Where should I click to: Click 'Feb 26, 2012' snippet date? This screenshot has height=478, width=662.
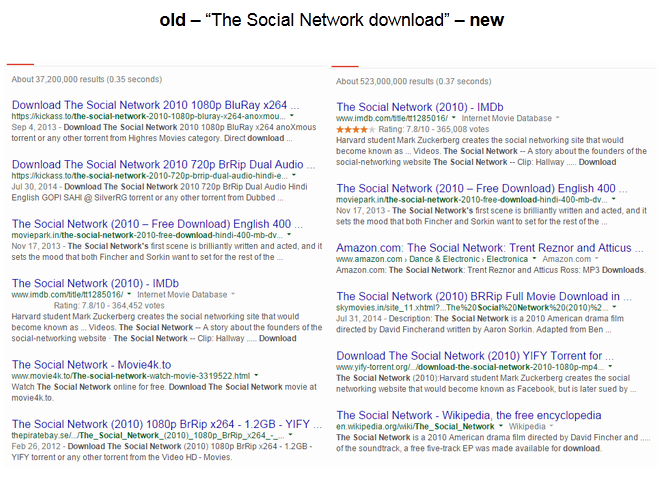point(37,446)
